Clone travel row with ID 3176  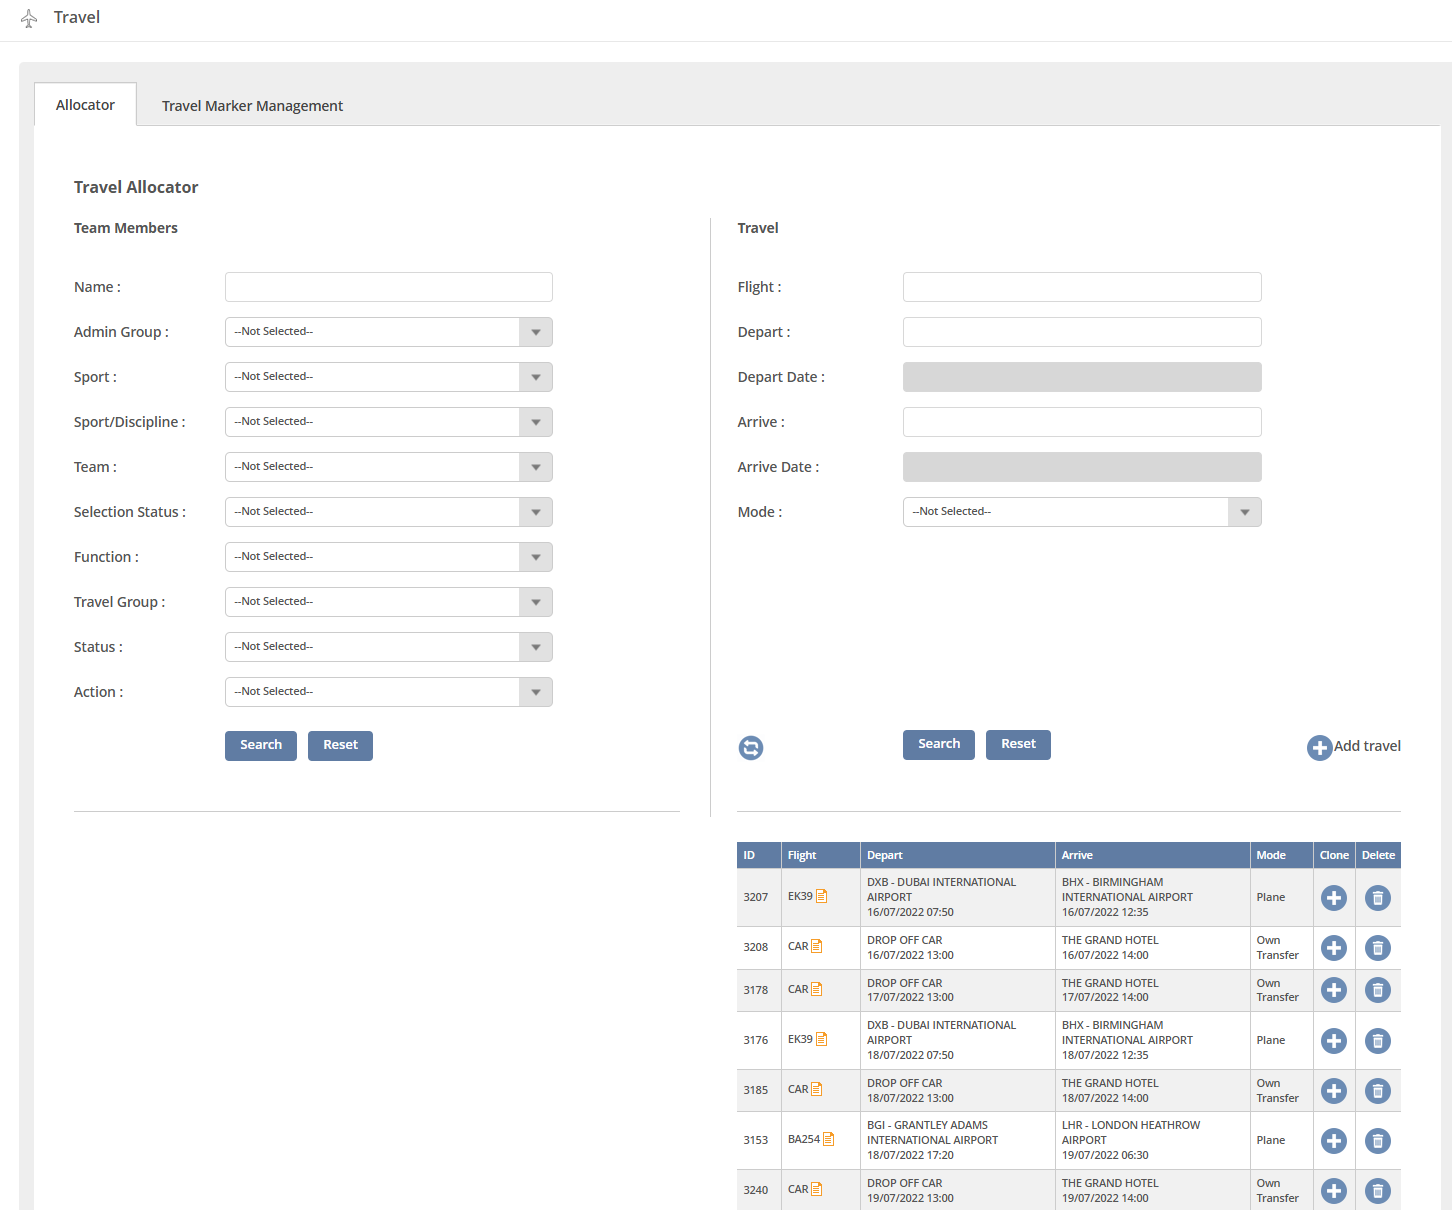point(1334,1041)
